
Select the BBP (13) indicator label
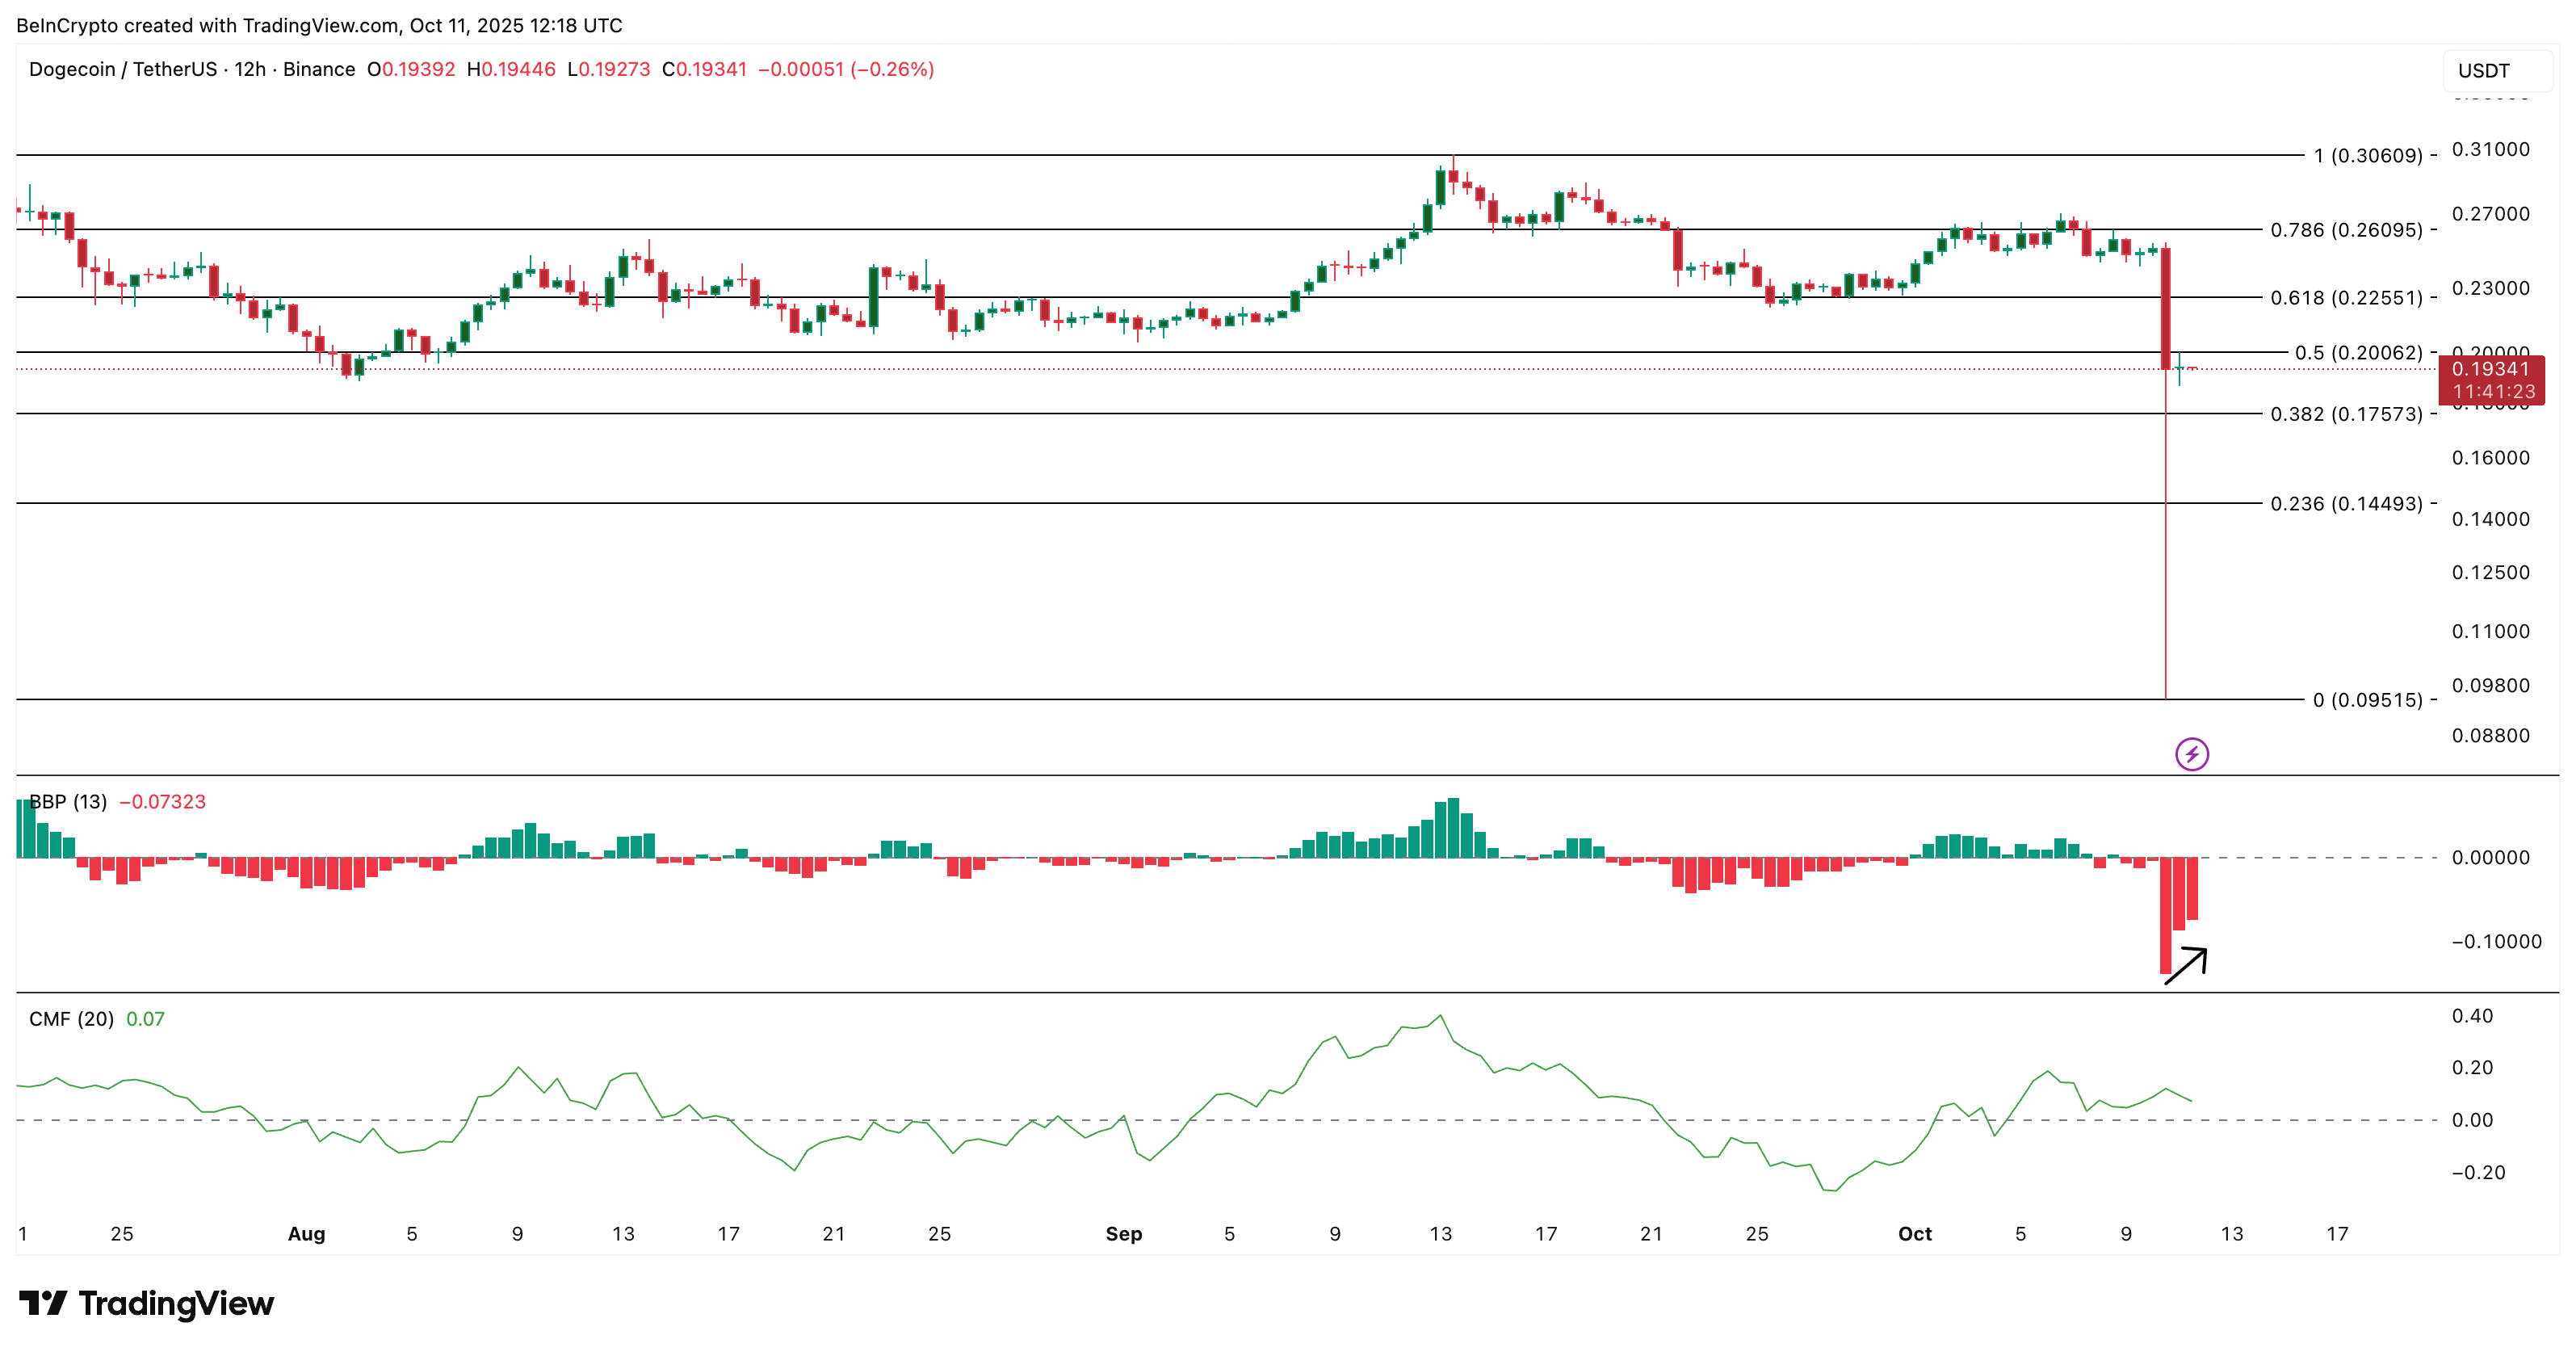pos(67,801)
